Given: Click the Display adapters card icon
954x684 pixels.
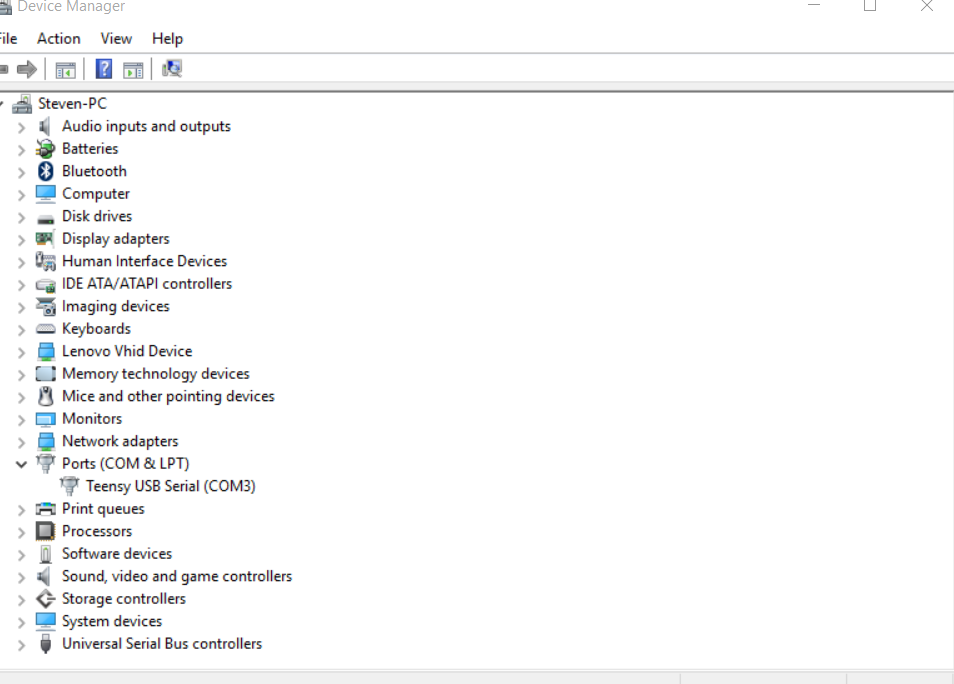Looking at the screenshot, I should [45, 239].
